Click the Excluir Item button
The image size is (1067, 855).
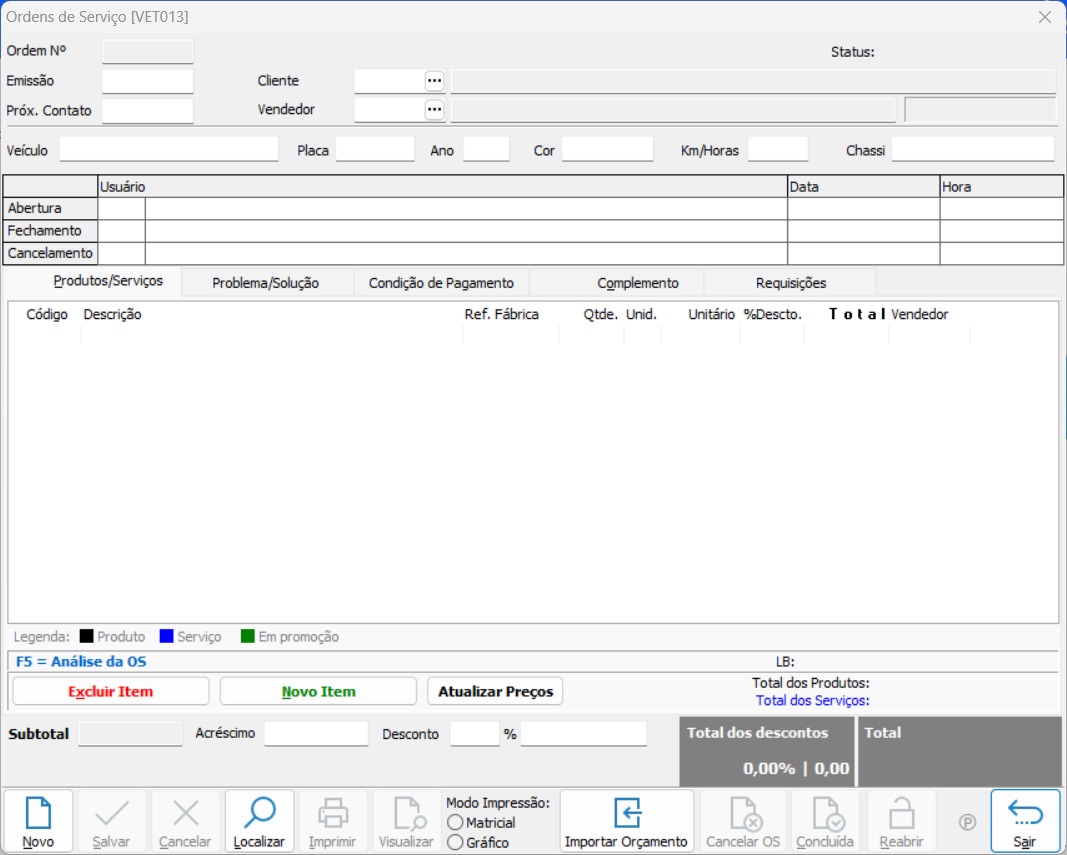(x=110, y=691)
